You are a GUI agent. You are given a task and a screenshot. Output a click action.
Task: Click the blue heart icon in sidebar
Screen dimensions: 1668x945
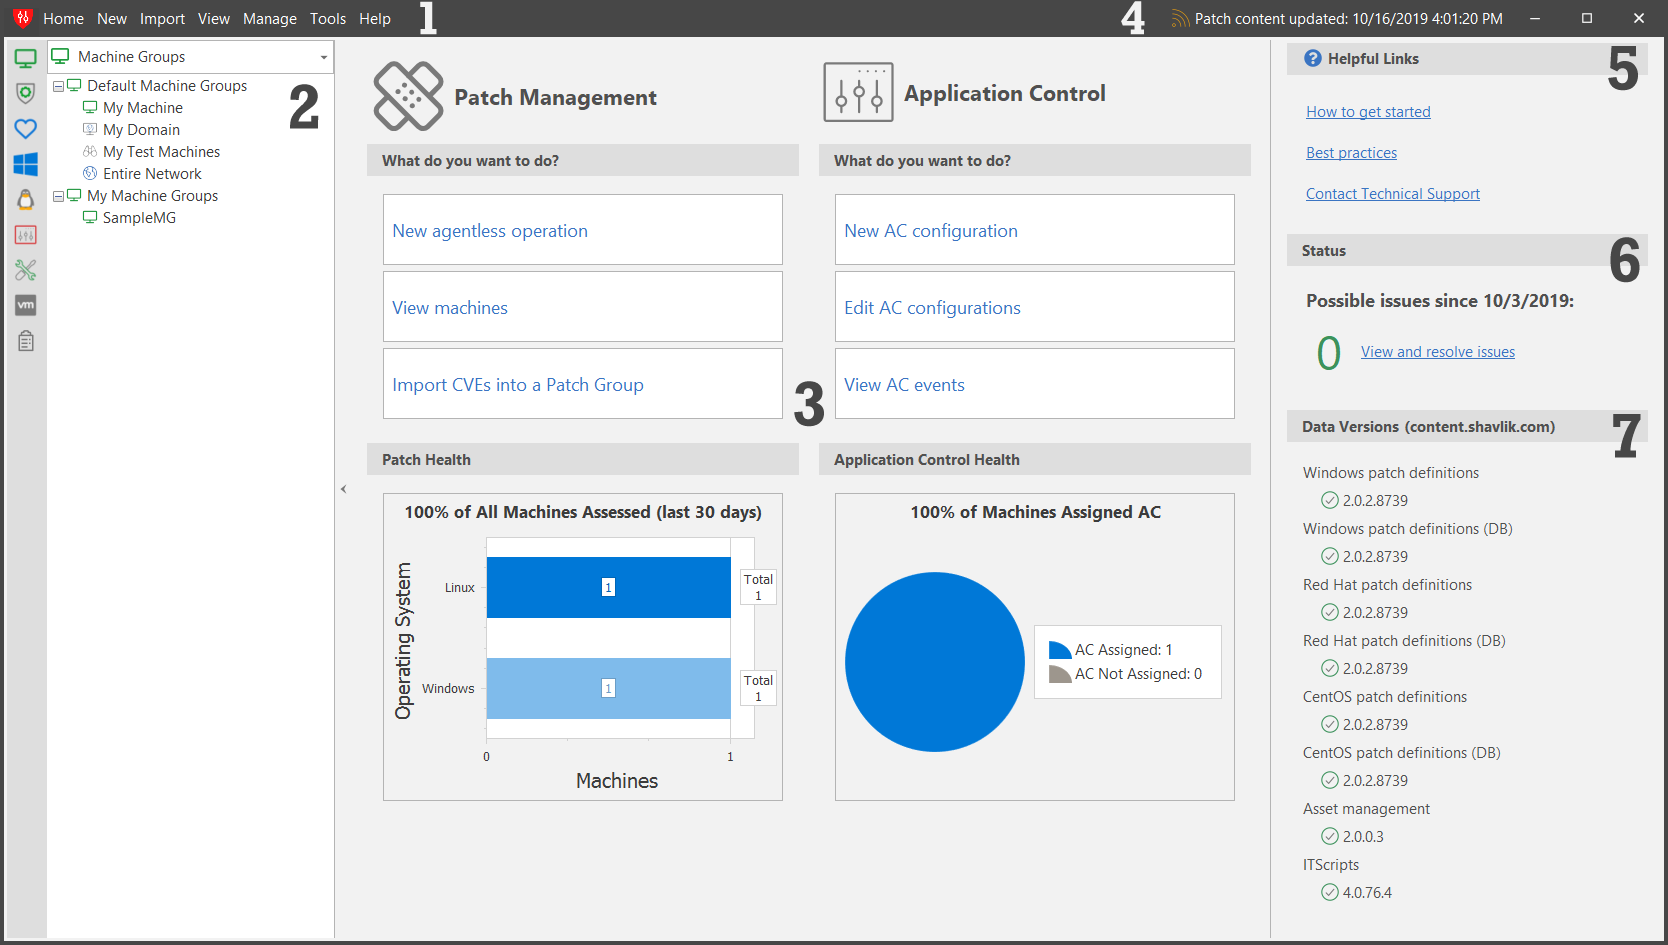[26, 129]
